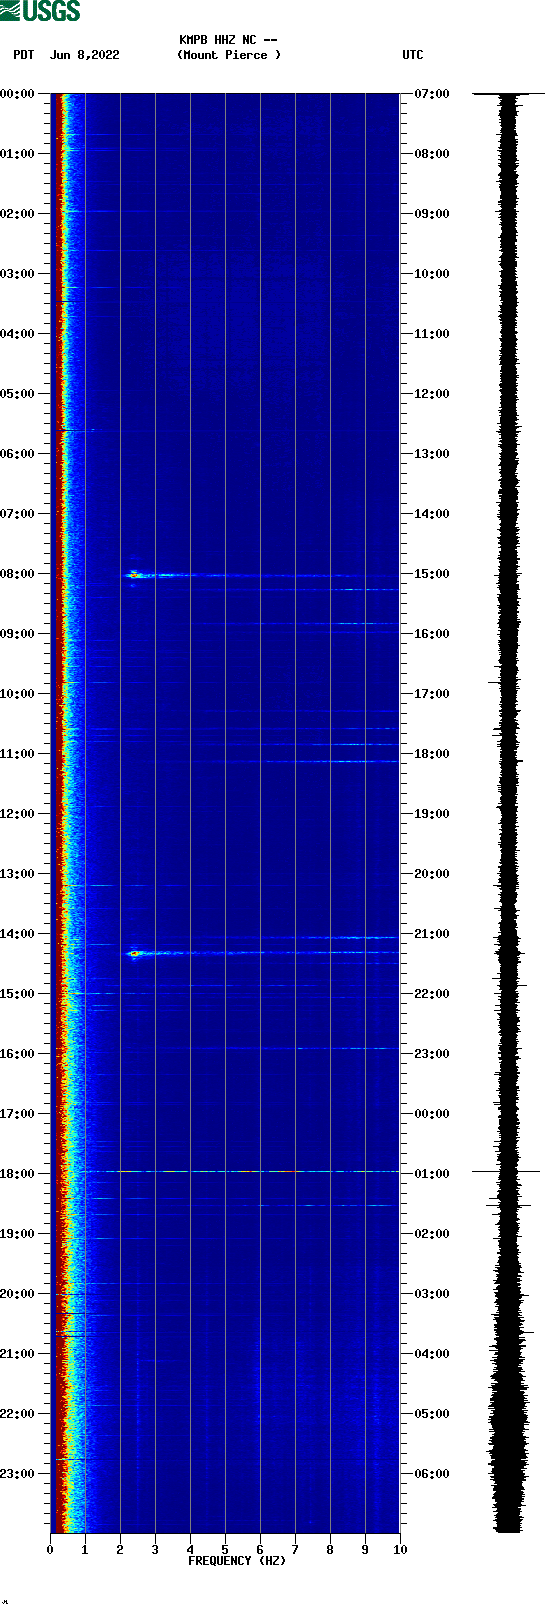Click the USGS logo
552x1613 pixels.
[x=40, y=11]
